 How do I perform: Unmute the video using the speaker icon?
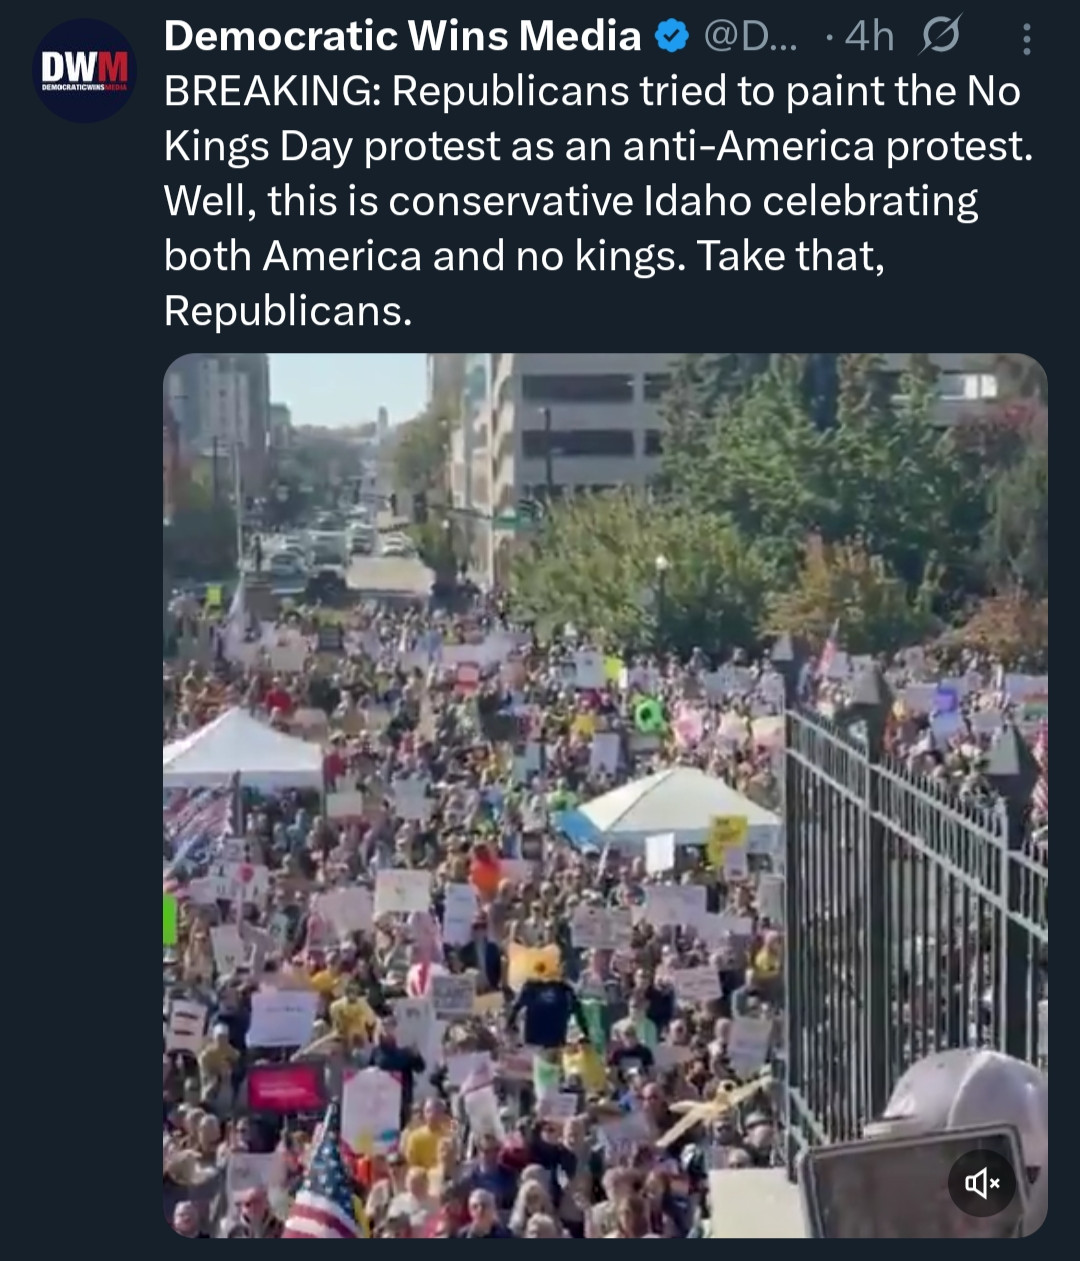coord(982,1183)
